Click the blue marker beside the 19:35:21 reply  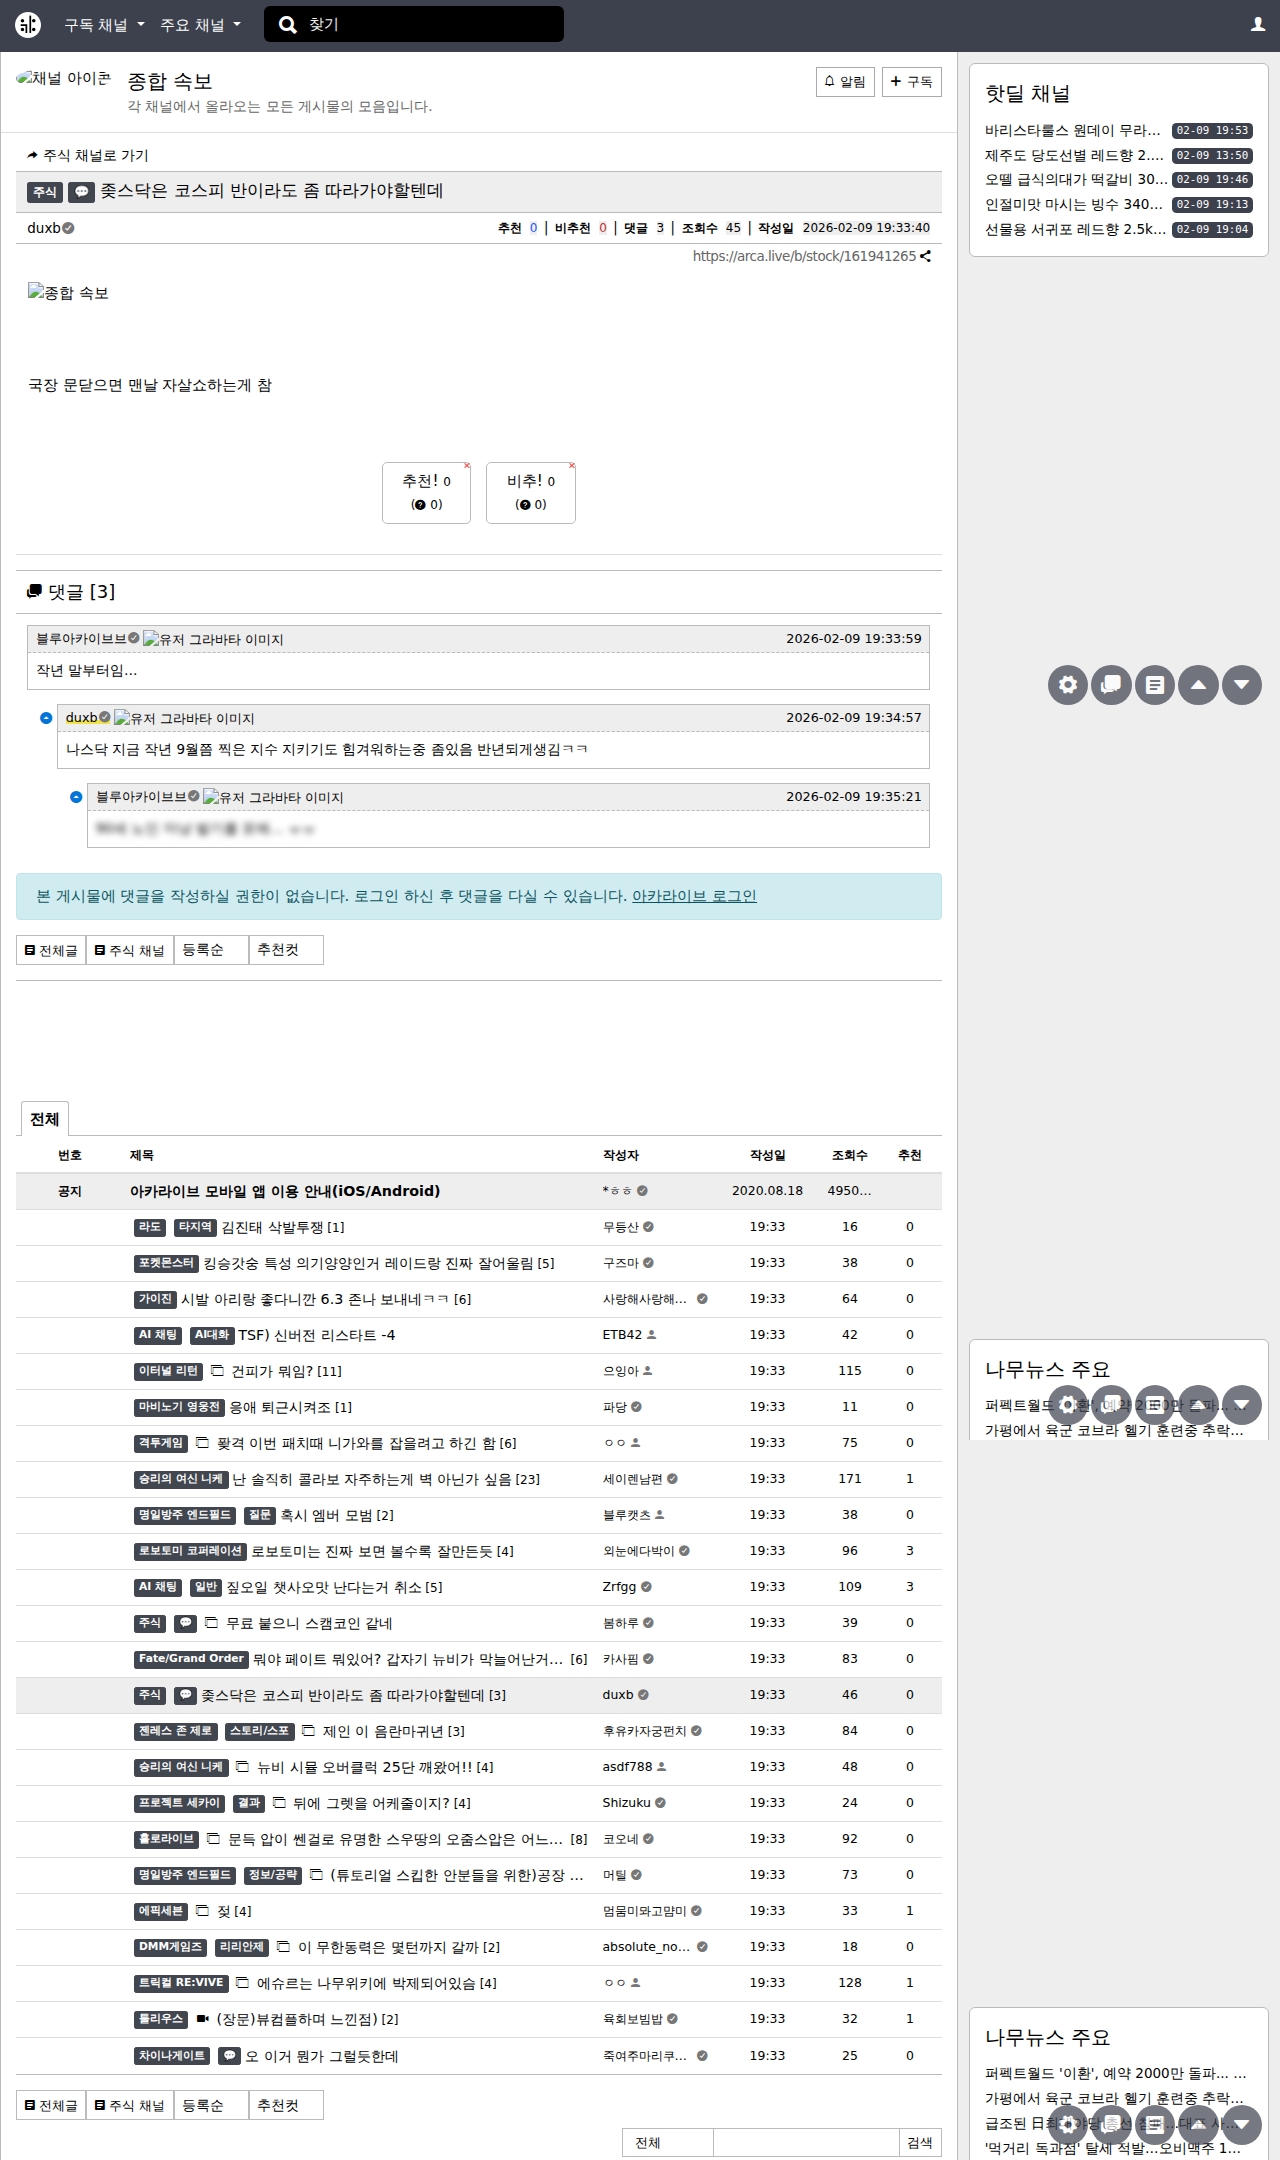[x=76, y=797]
